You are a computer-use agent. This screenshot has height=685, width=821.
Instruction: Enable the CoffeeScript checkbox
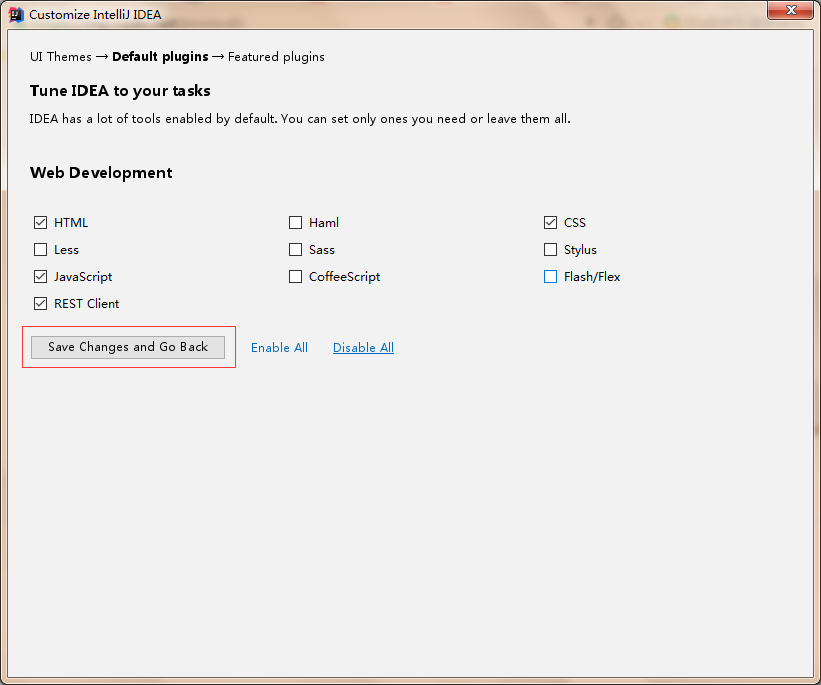tap(295, 277)
